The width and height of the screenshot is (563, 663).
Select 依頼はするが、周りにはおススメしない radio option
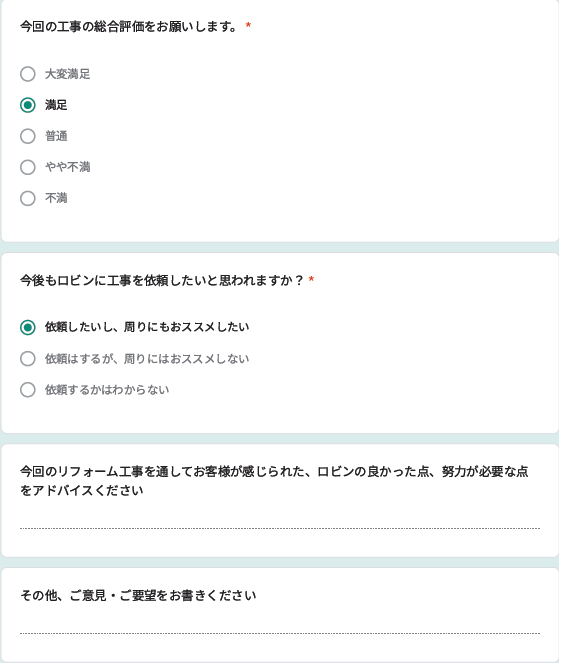(x=28, y=359)
